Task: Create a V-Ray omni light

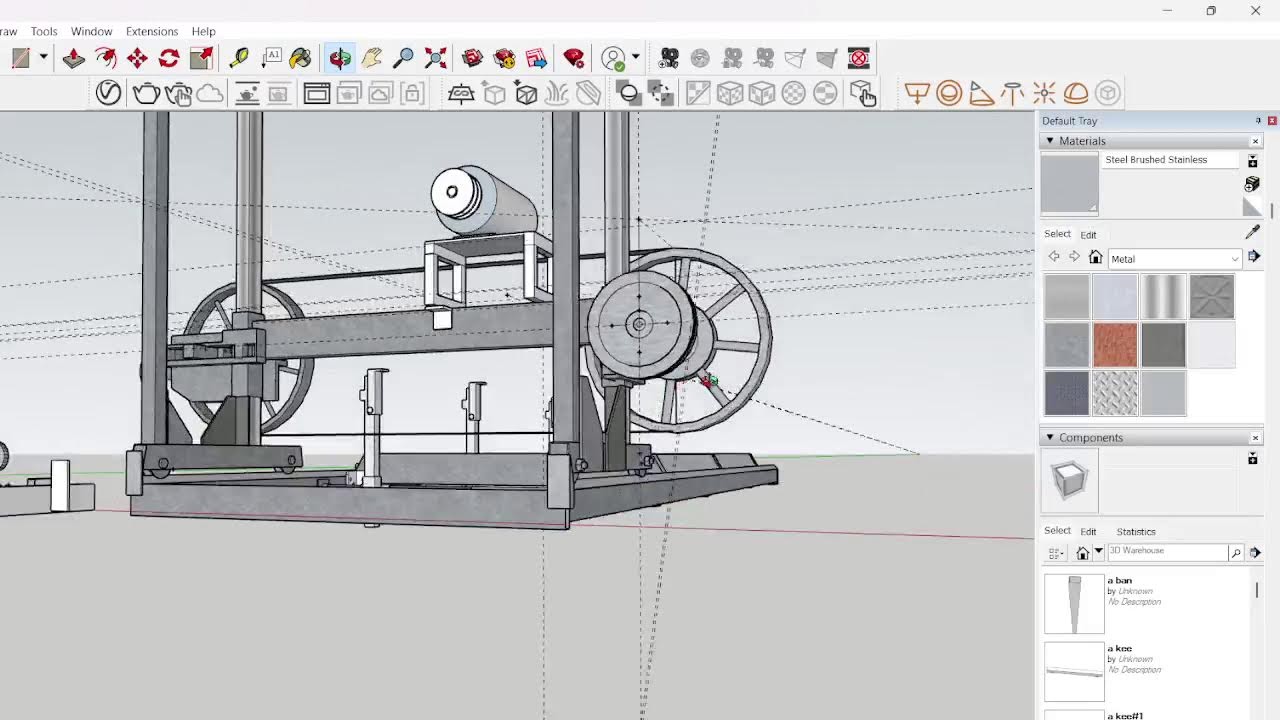Action: click(x=1044, y=93)
